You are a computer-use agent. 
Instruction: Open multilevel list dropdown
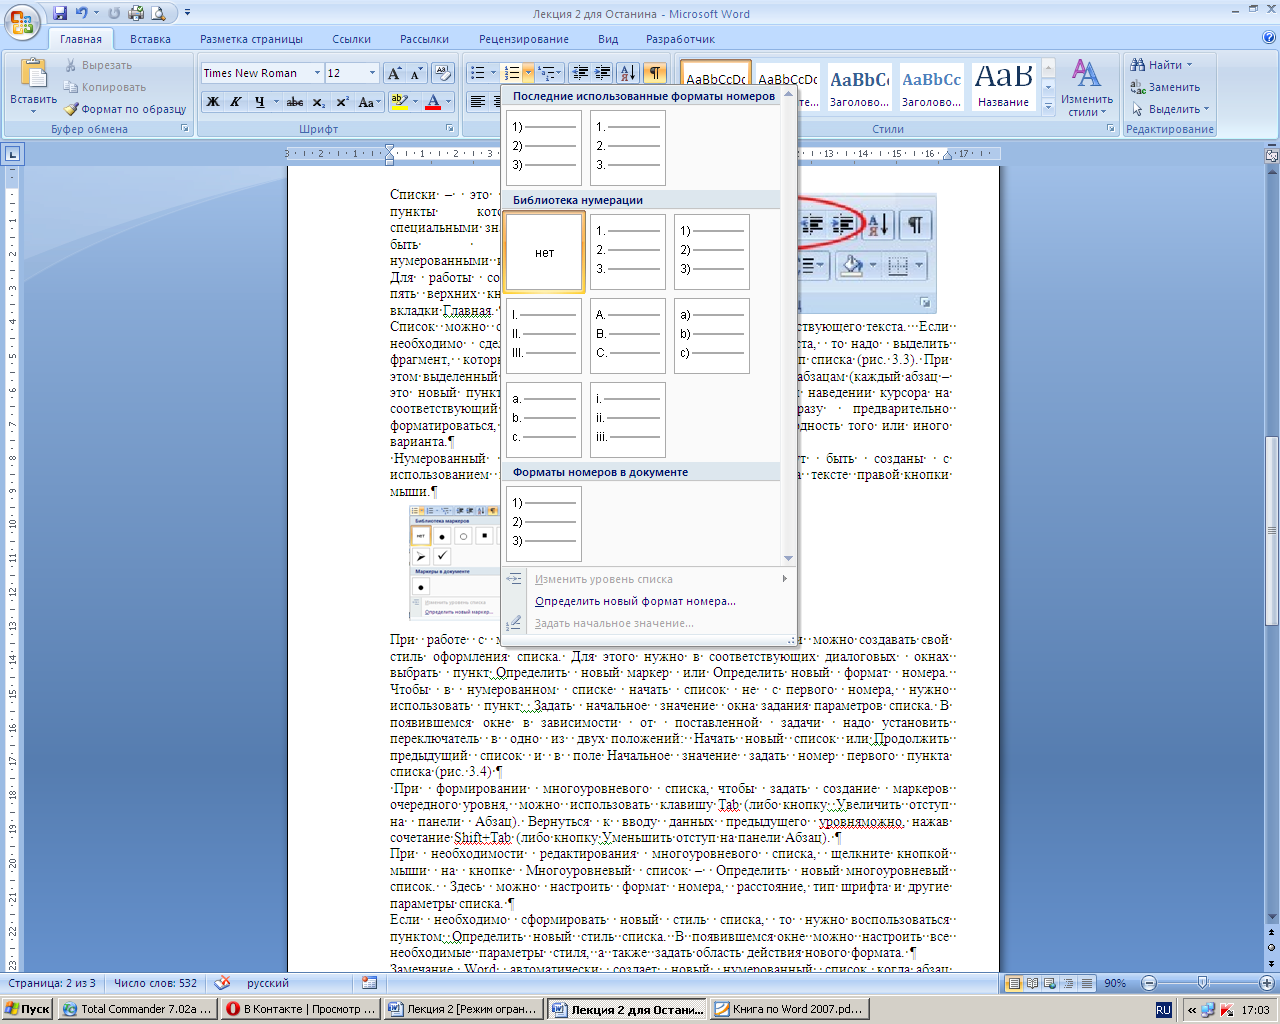[550, 73]
